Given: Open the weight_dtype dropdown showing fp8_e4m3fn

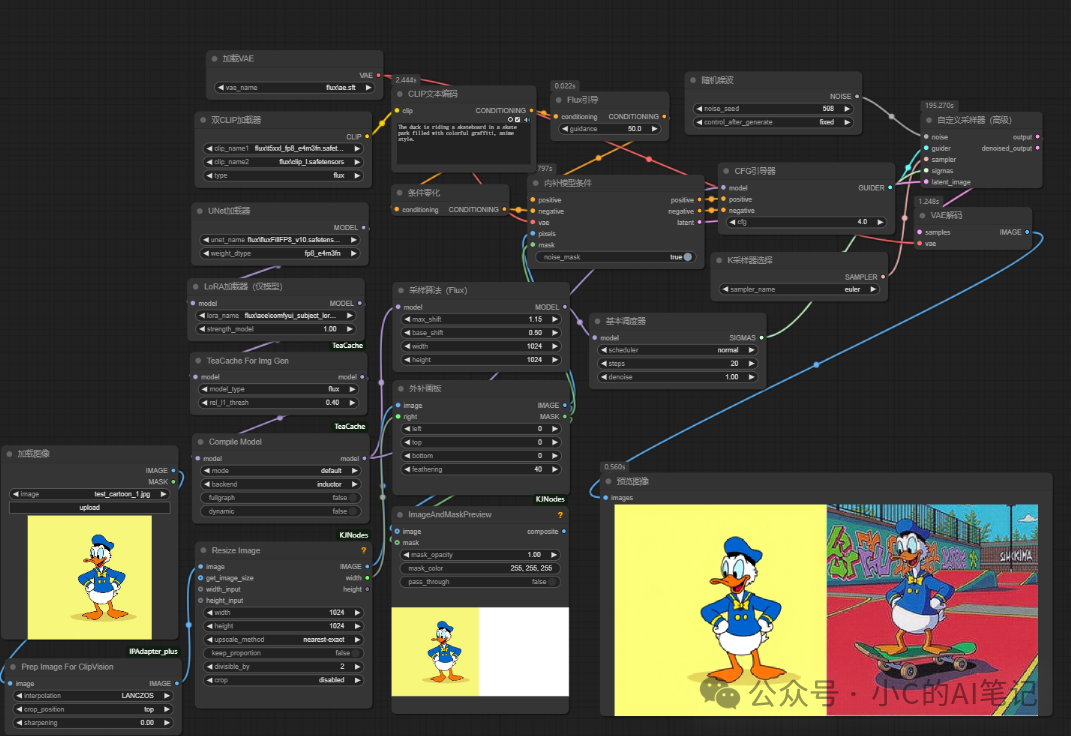Looking at the screenshot, I should point(280,253).
